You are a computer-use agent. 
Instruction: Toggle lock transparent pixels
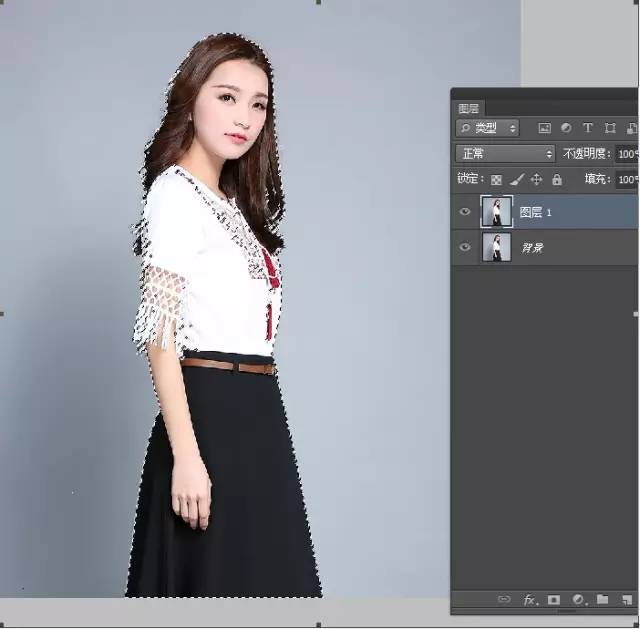point(496,180)
